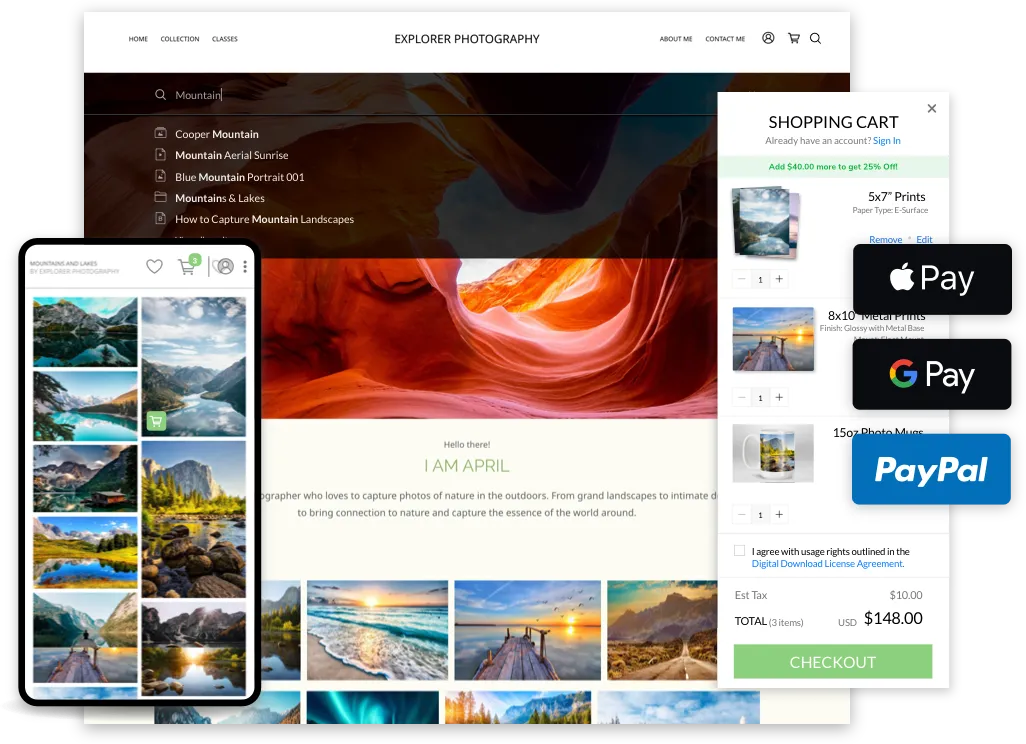Go to the Home menu item
This screenshot has width=1026, height=744.
click(x=138, y=39)
